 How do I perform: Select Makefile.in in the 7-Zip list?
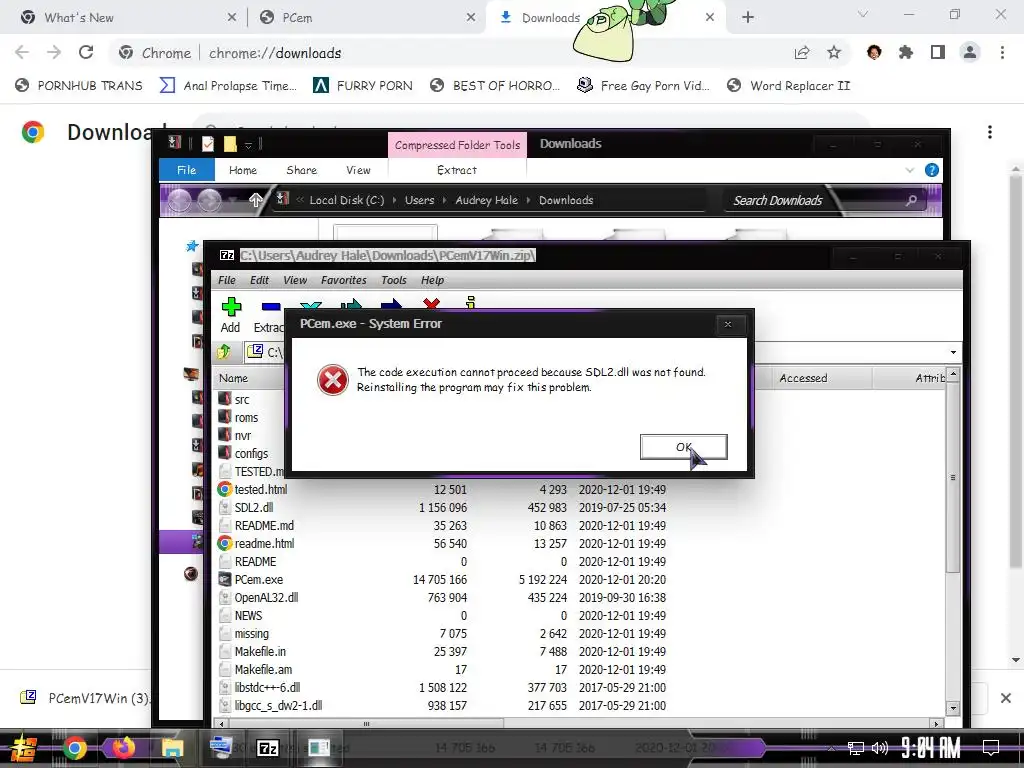(260, 652)
